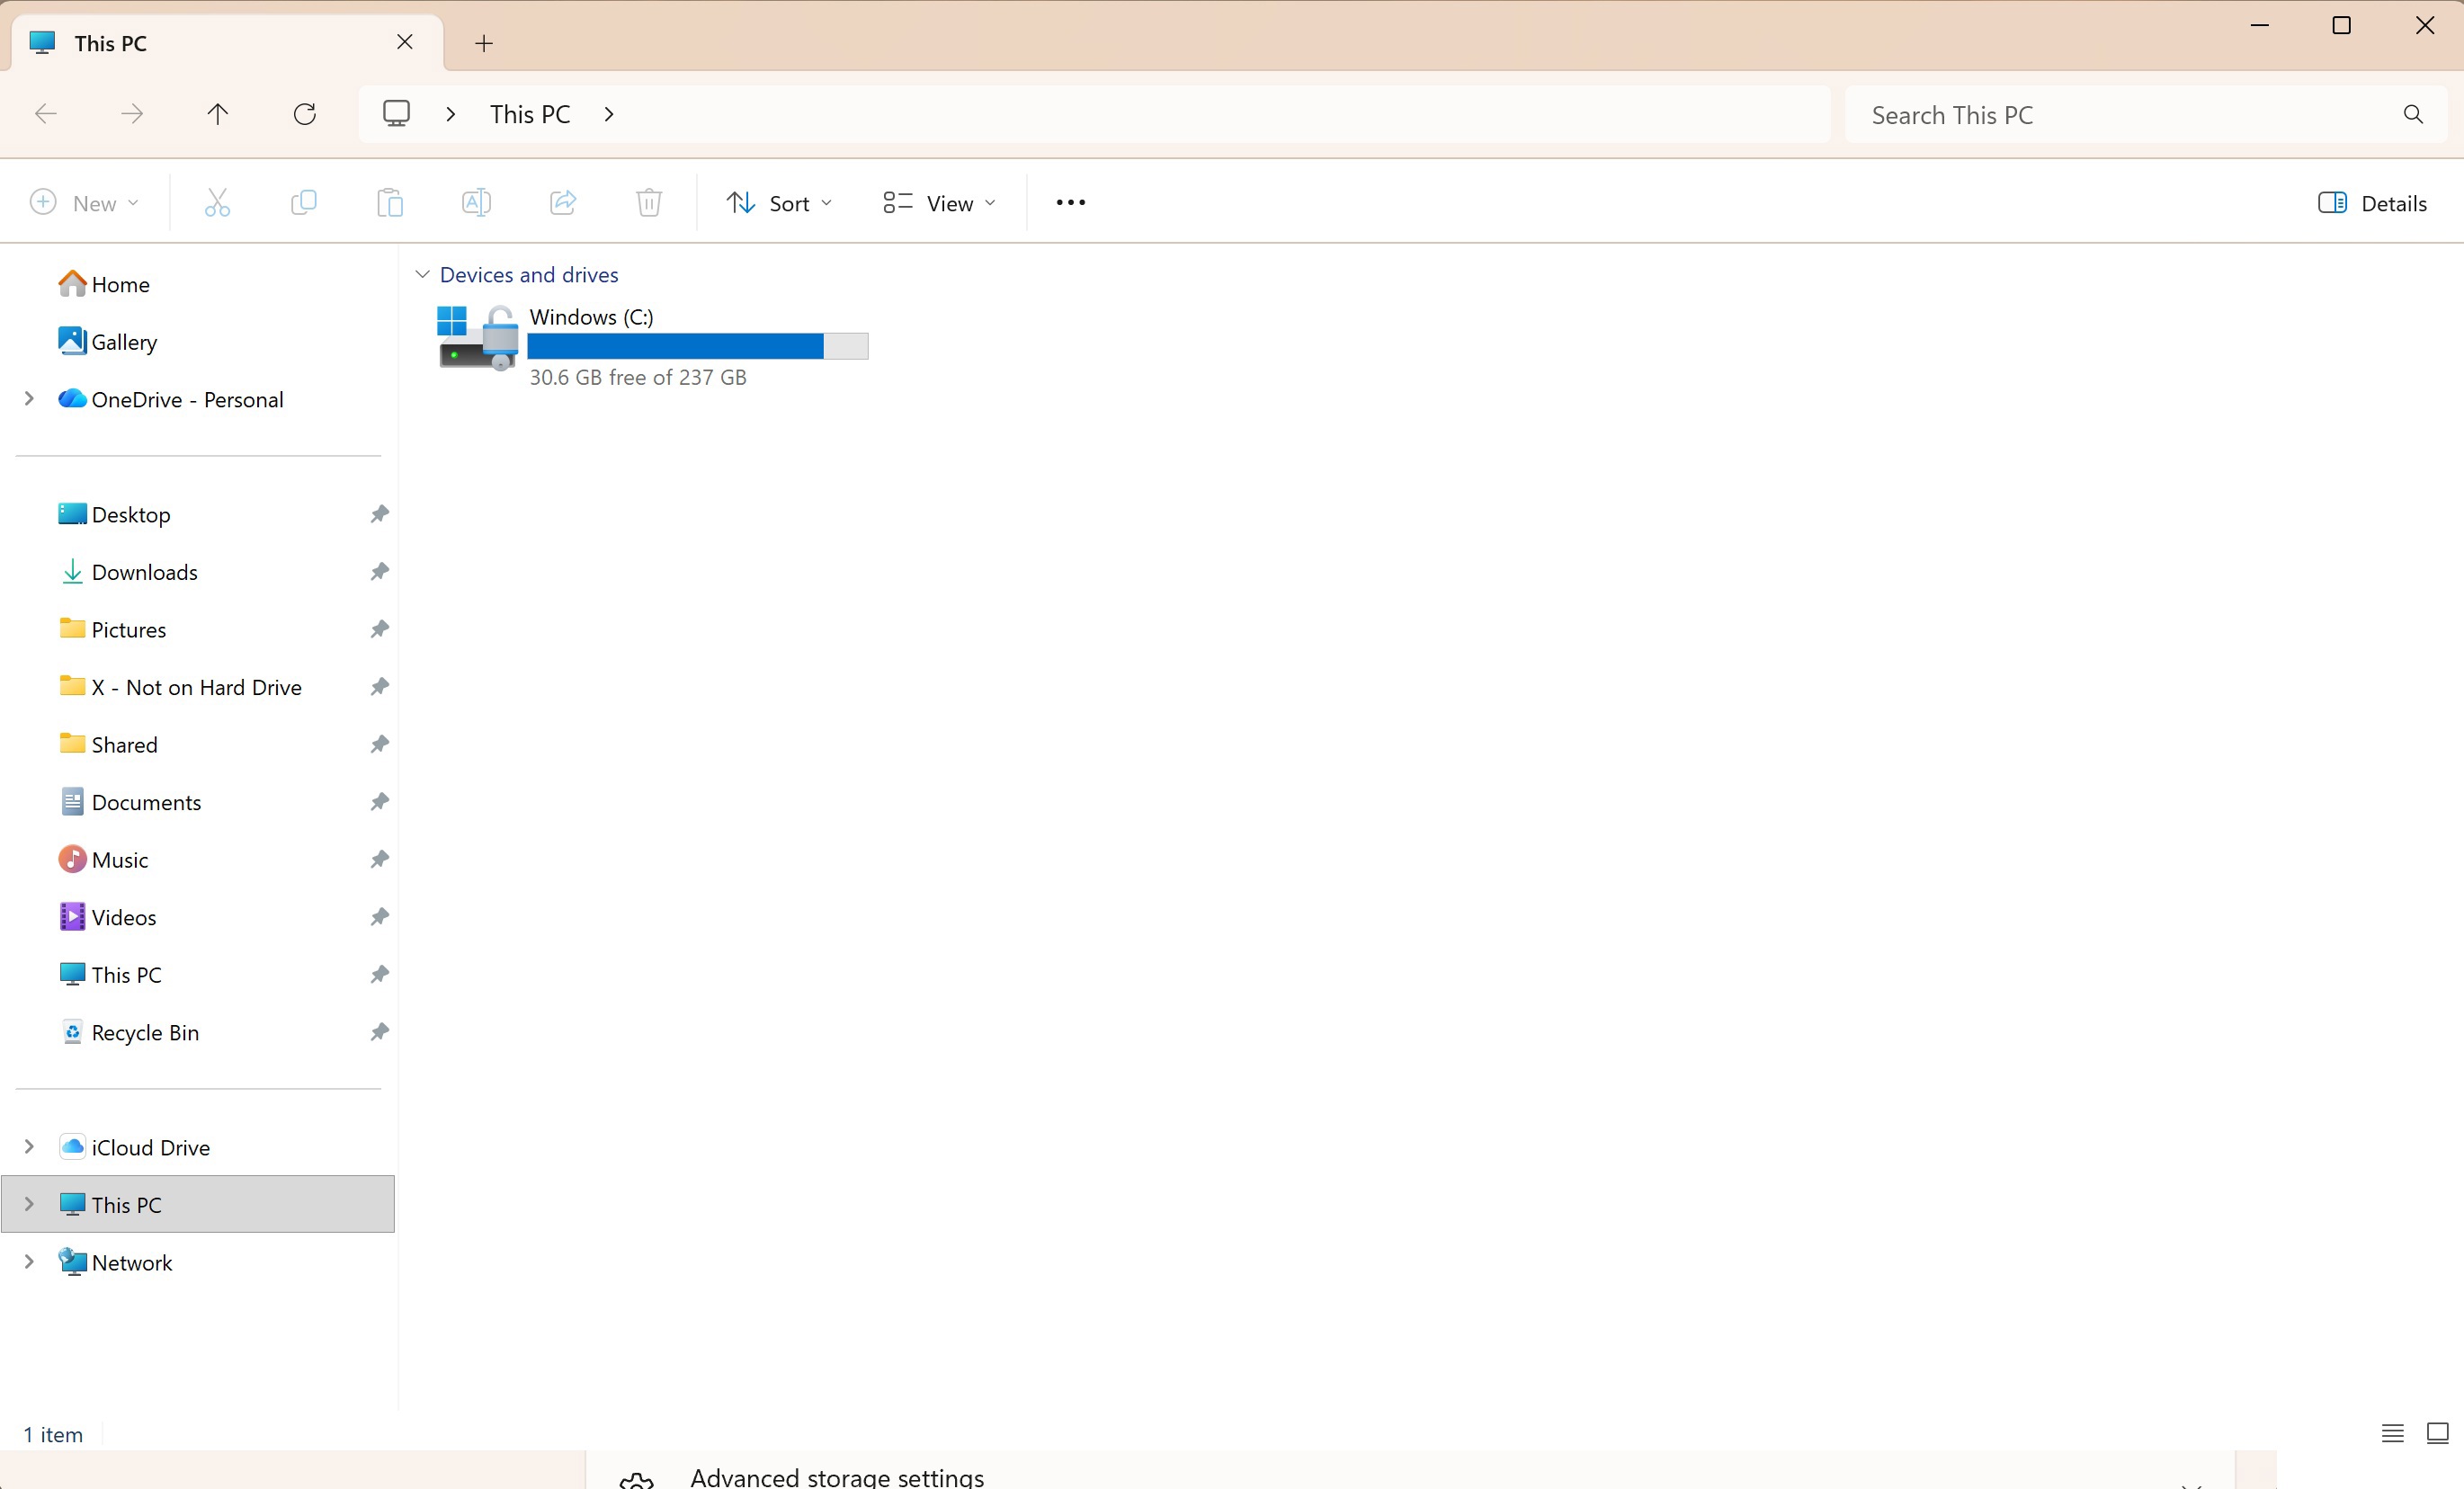Open the View dropdown menu

tap(939, 203)
